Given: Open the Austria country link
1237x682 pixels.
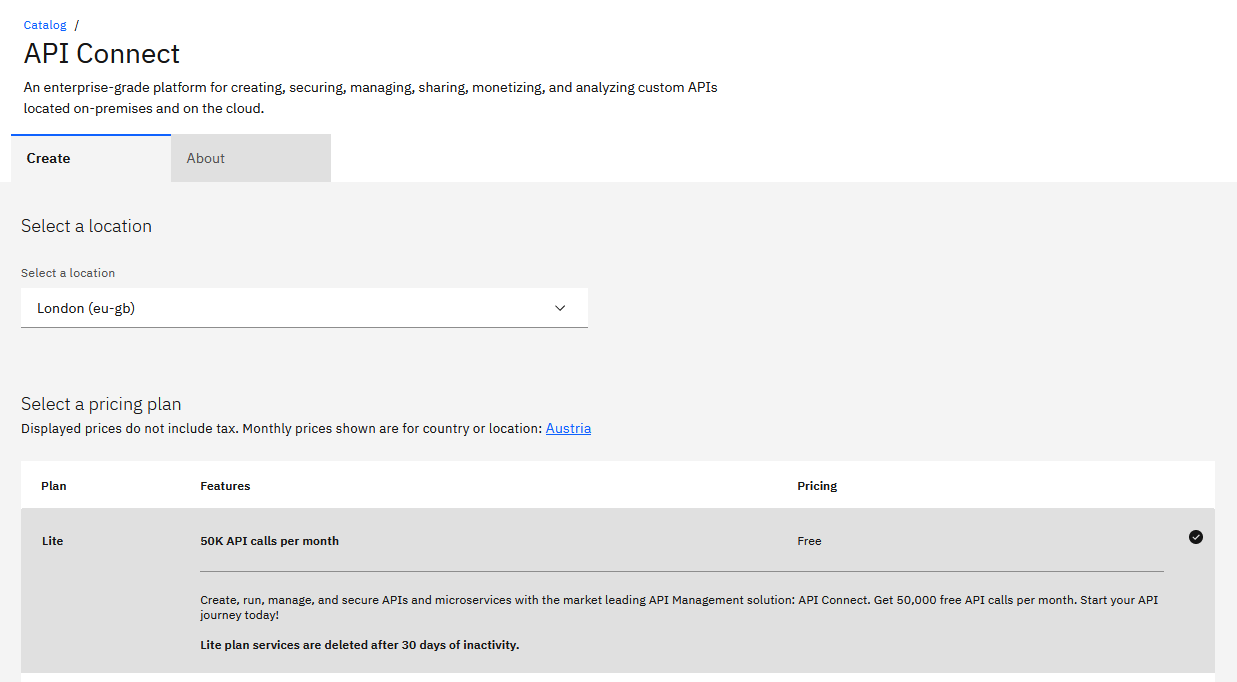Looking at the screenshot, I should tap(568, 428).
